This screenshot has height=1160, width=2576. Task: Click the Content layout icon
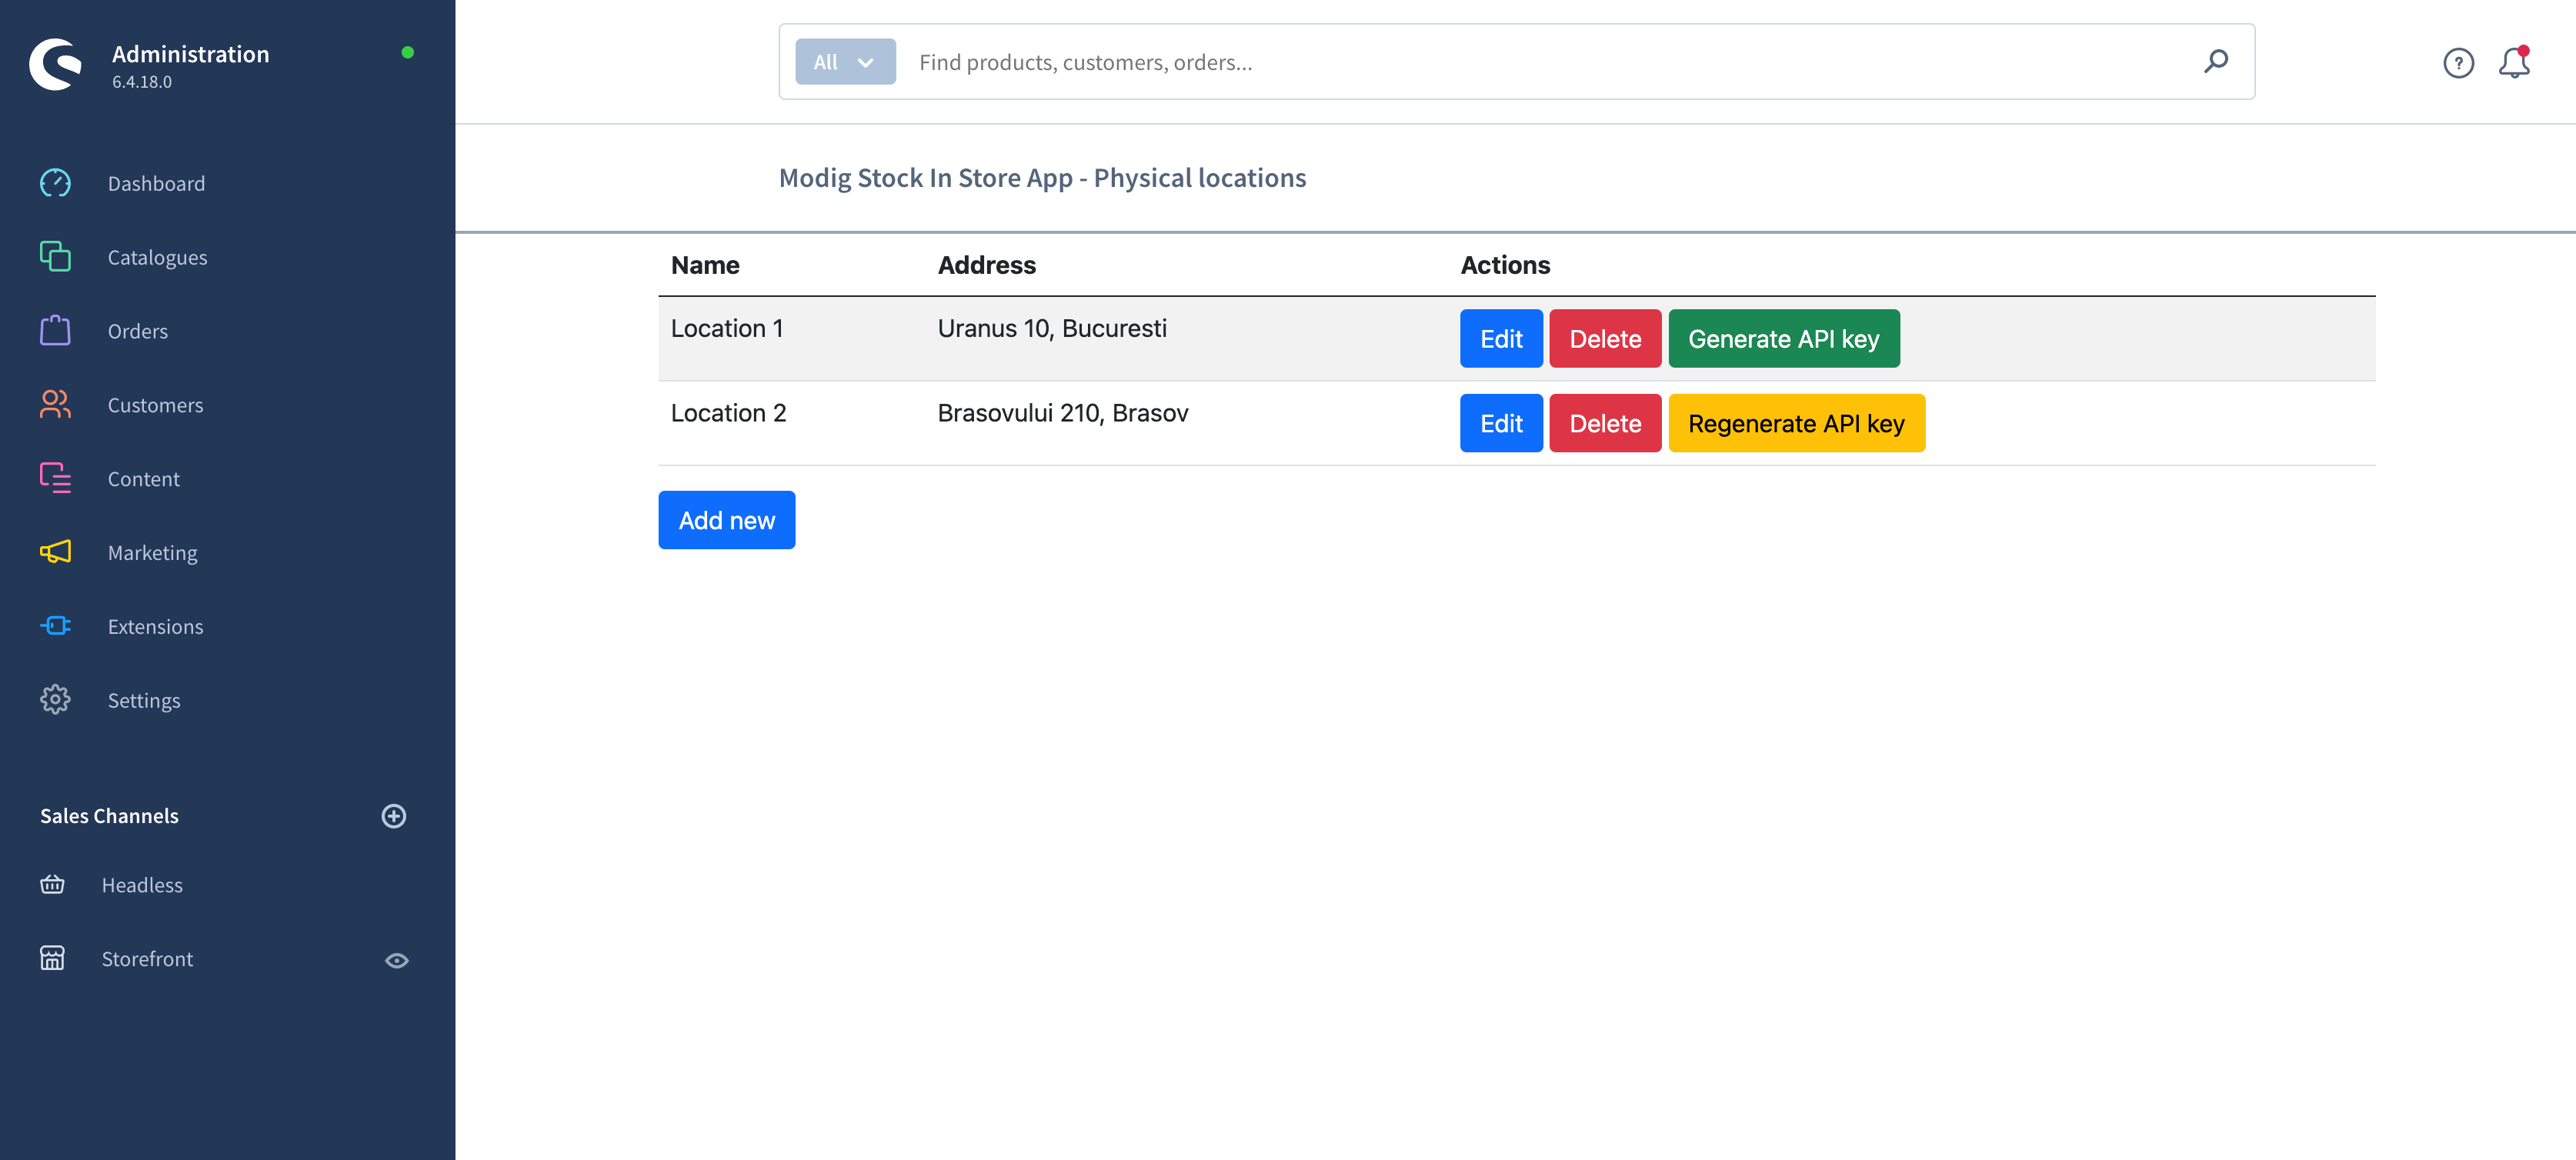[x=55, y=478]
